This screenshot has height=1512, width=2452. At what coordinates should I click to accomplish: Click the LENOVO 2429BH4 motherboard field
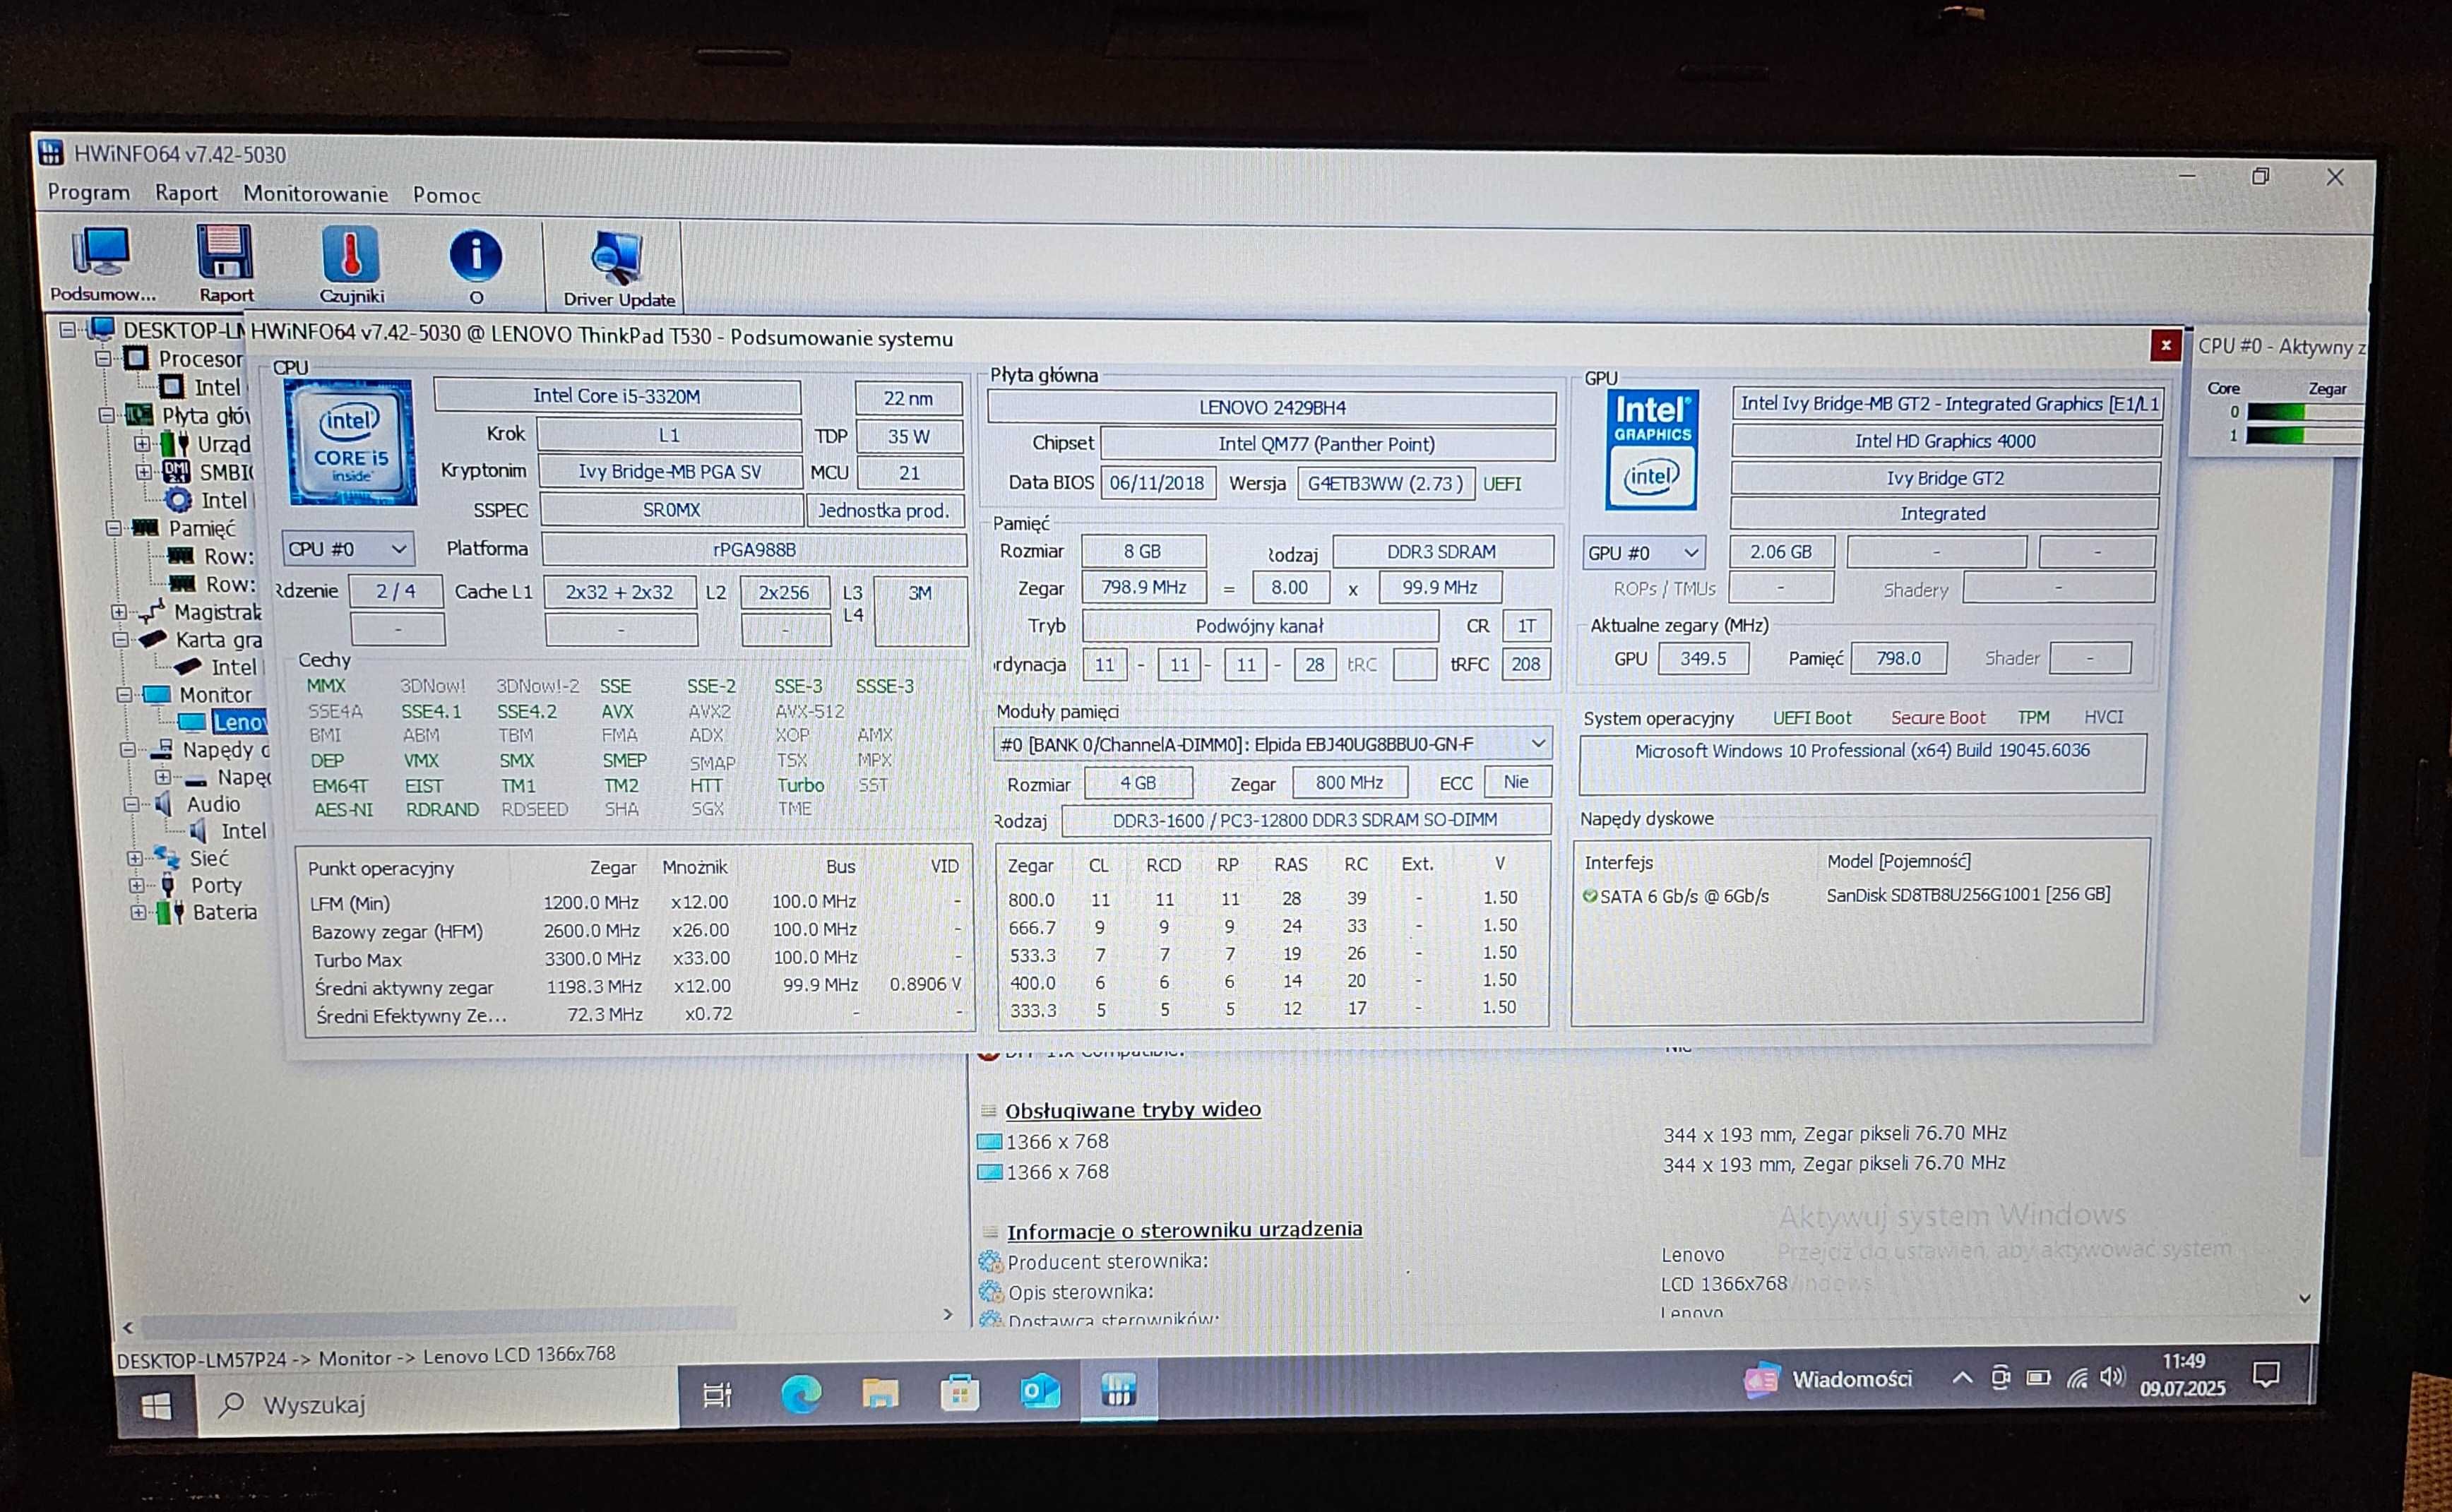[x=1272, y=407]
